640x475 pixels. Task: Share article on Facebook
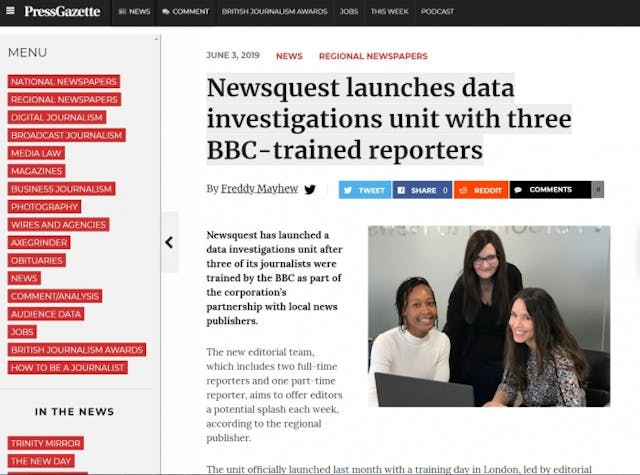[422, 189]
